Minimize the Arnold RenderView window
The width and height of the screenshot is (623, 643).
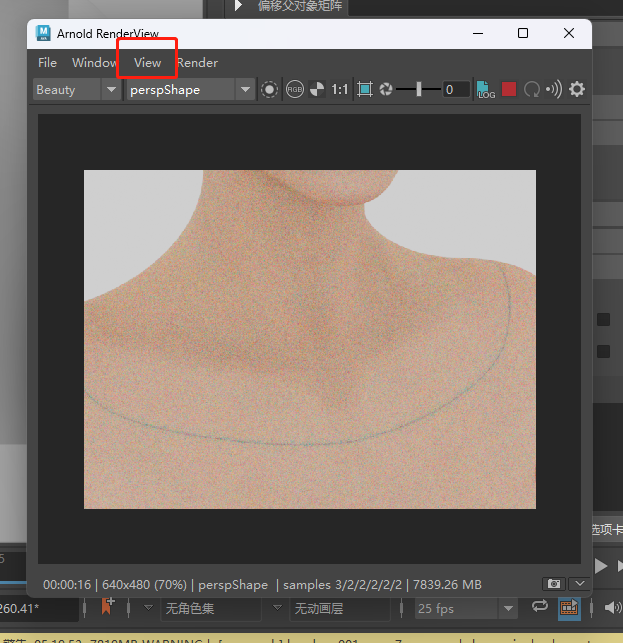478,33
